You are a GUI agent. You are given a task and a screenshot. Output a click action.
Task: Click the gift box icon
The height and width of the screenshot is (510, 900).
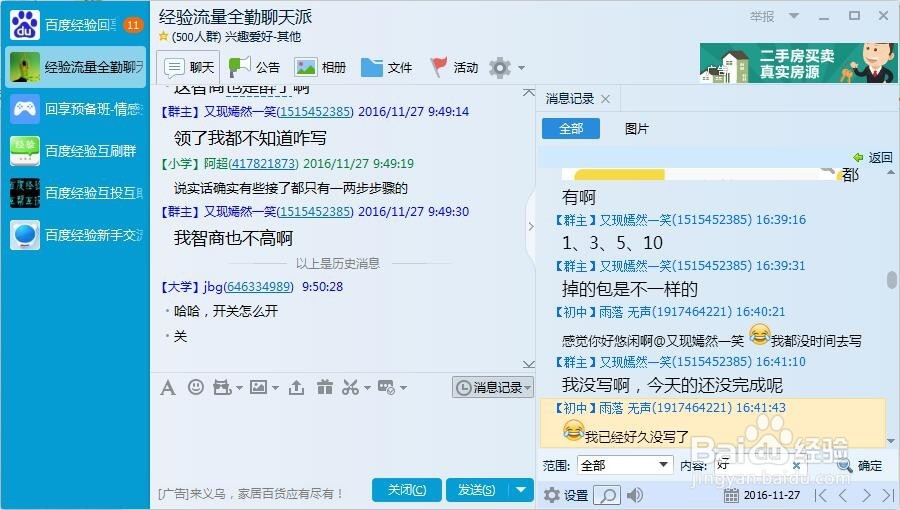coord(325,387)
